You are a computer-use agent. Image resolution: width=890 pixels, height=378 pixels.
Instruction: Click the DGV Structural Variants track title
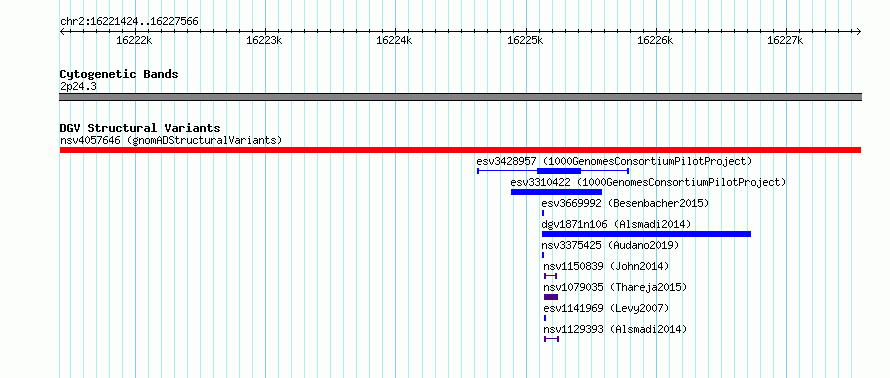click(x=140, y=128)
